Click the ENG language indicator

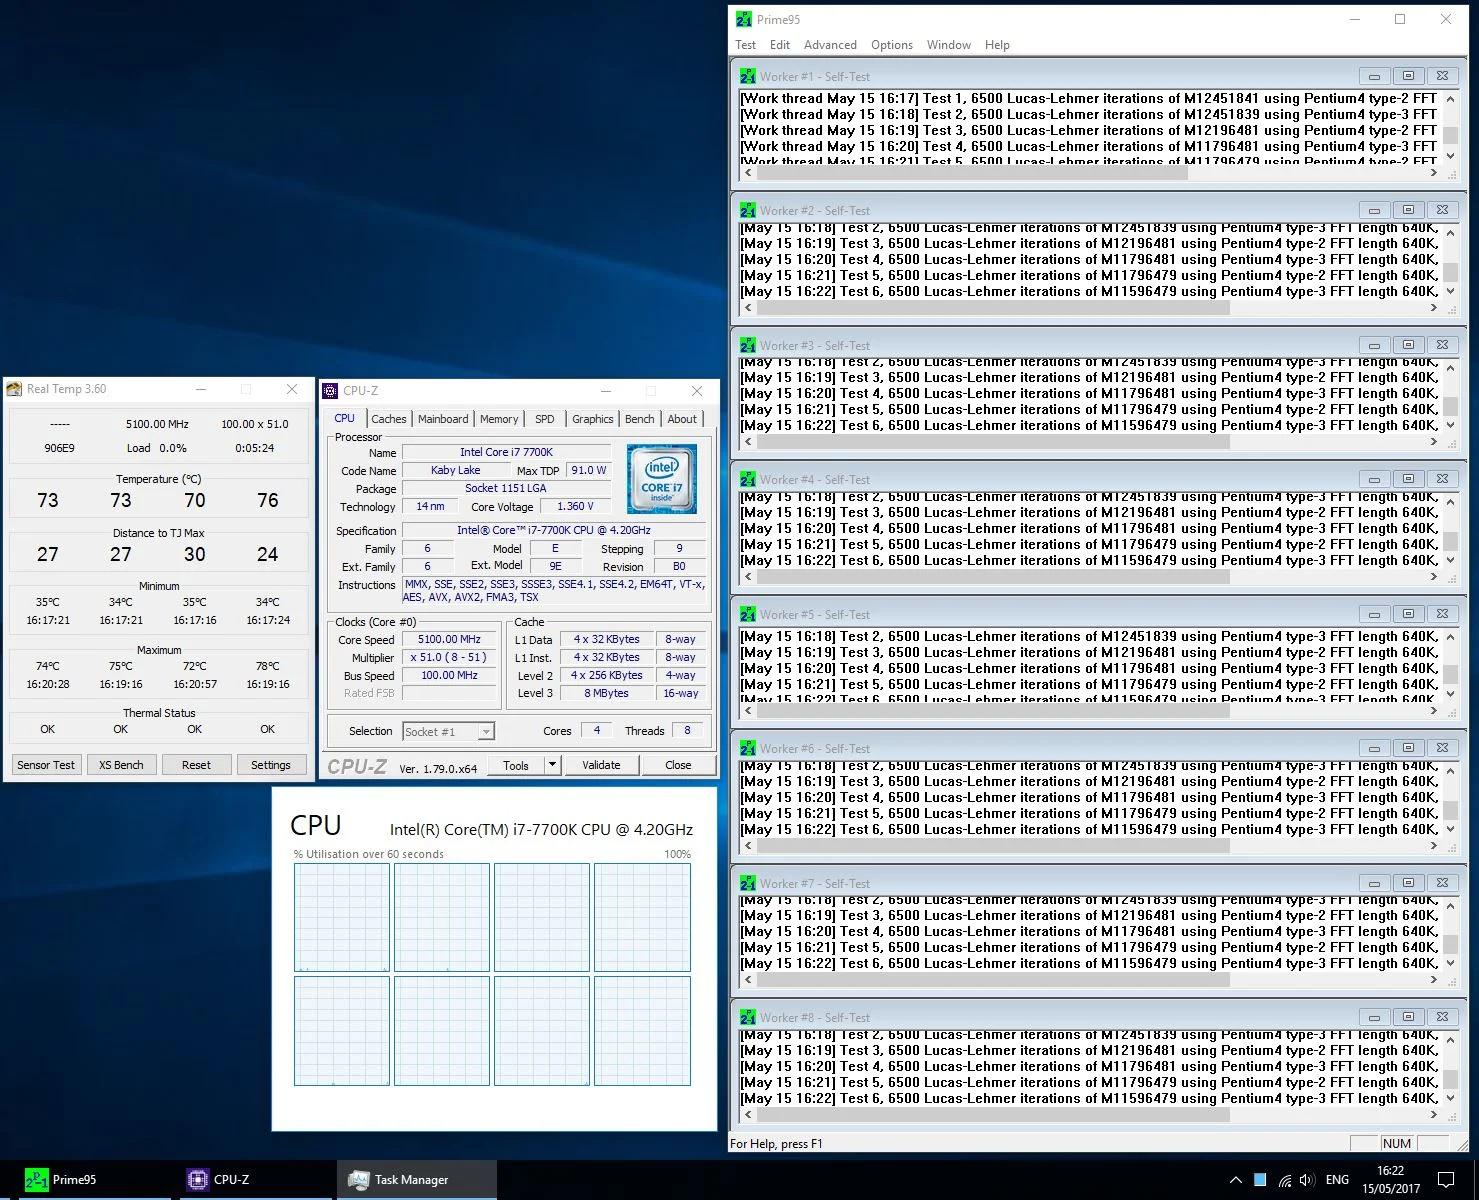coord(1337,1180)
